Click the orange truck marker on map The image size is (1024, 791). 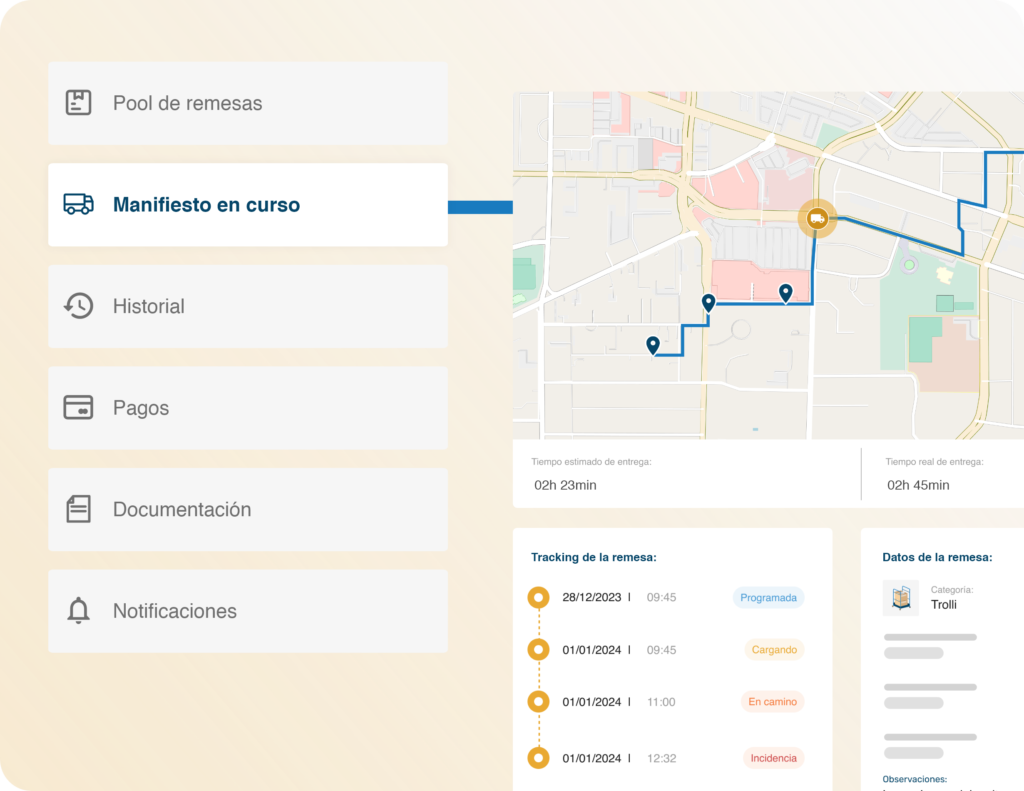point(817,219)
